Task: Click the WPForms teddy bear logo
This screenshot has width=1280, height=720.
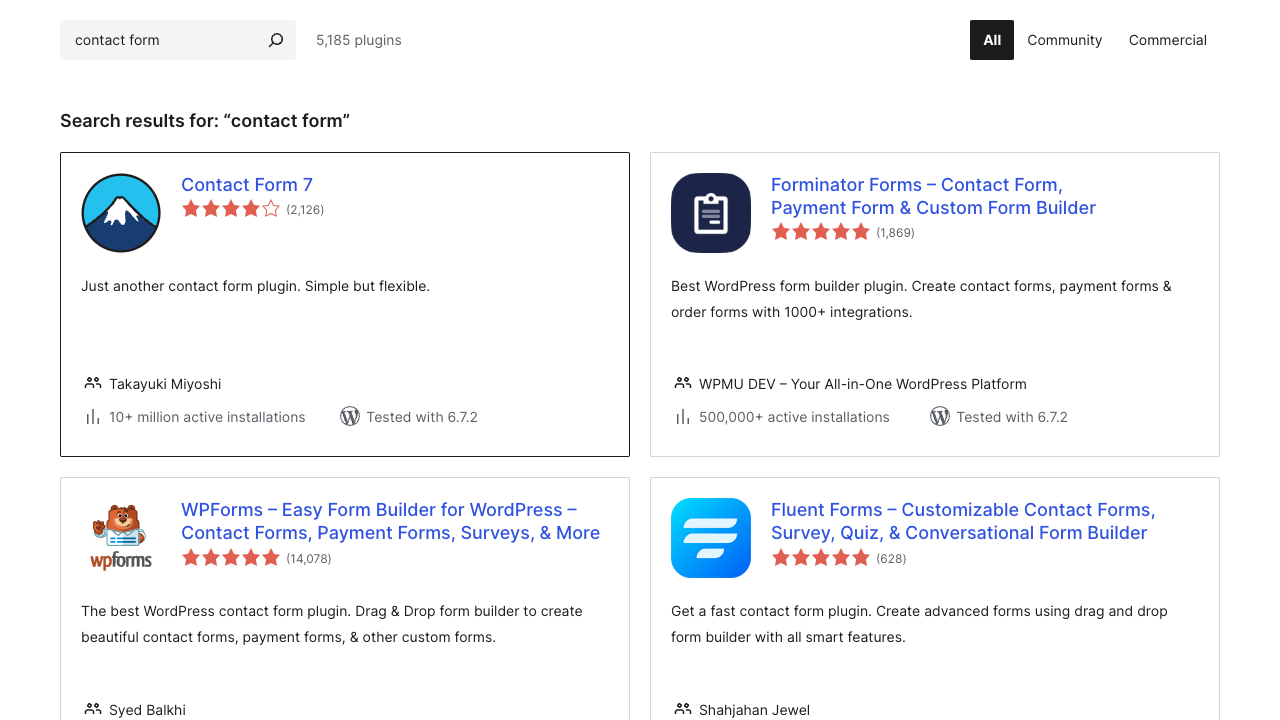Action: tap(120, 538)
